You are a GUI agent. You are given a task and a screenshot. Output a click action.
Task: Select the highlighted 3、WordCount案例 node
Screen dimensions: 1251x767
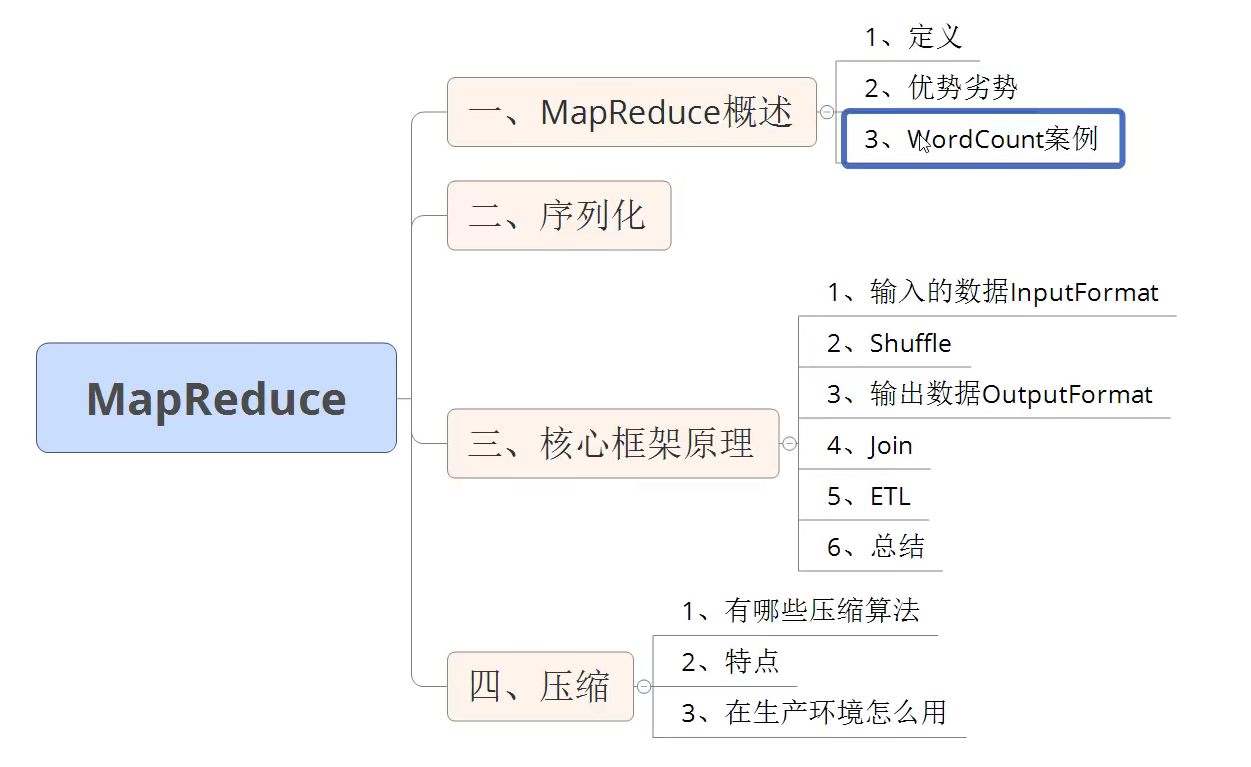pos(981,139)
